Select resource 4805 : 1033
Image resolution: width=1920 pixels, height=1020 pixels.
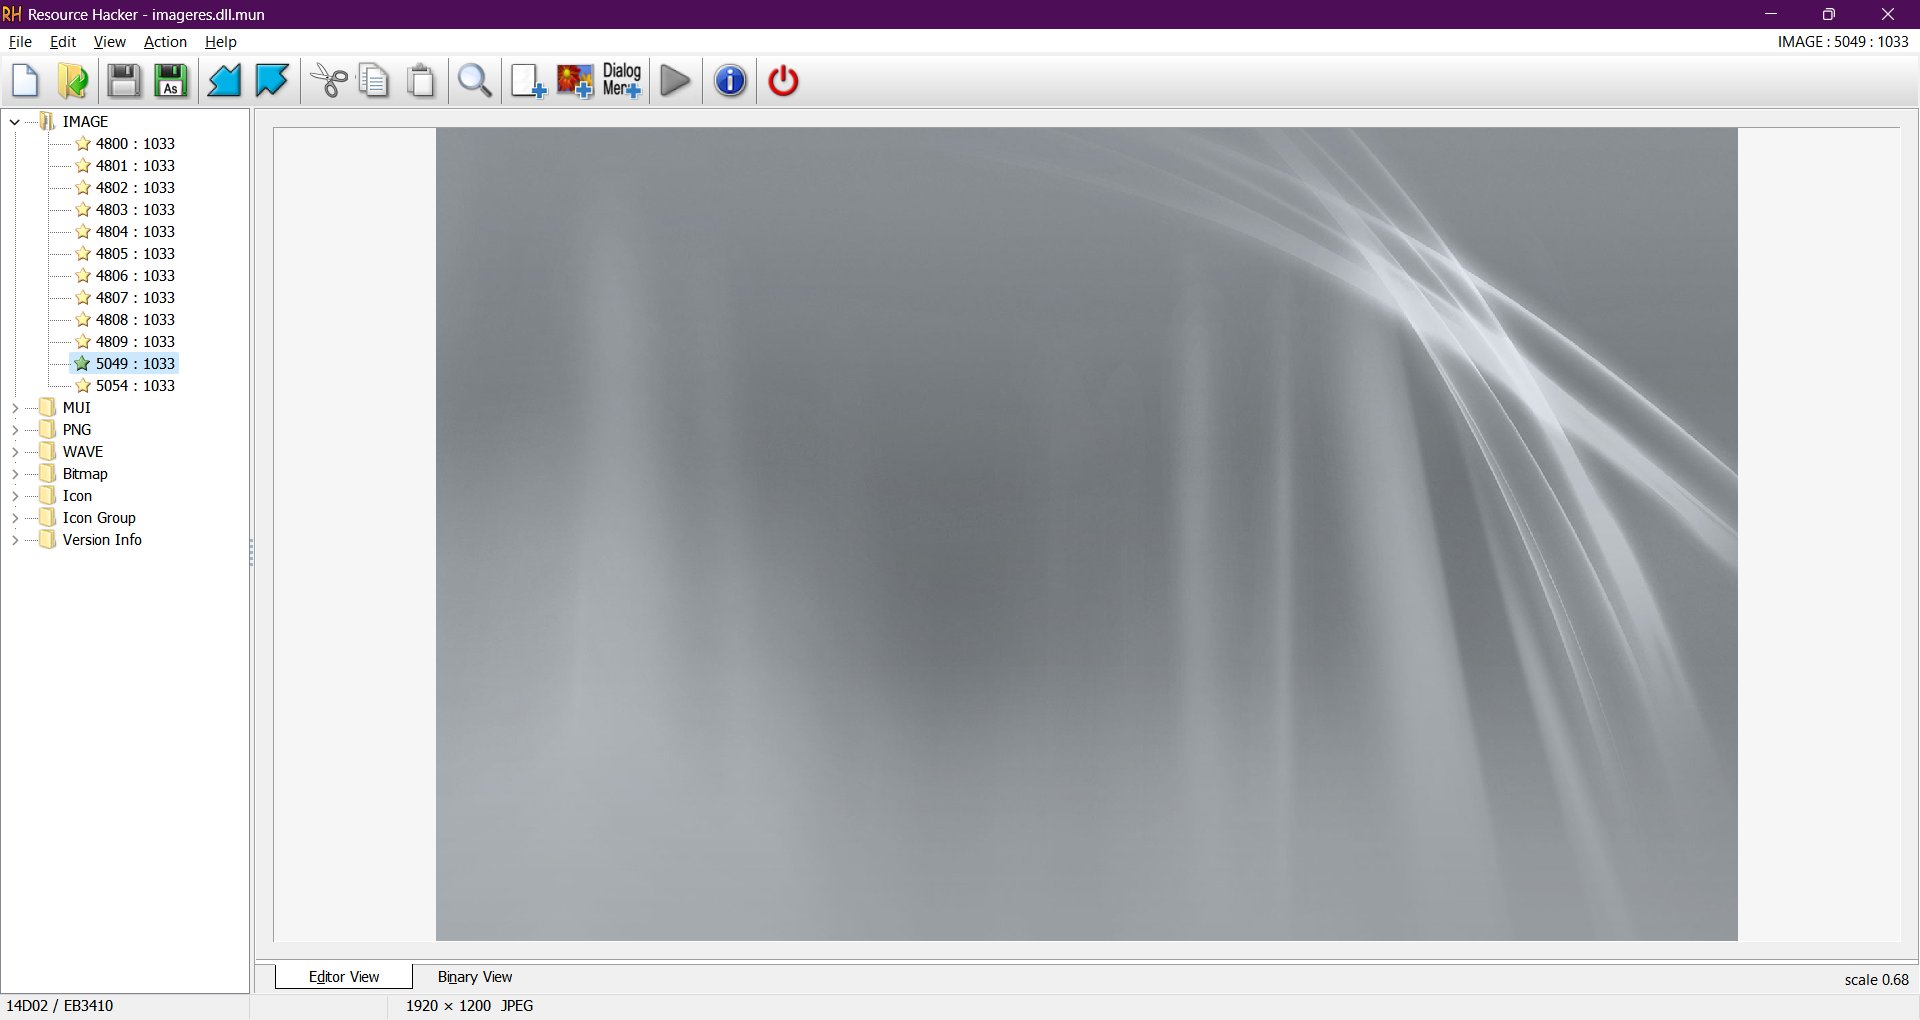pyautogui.click(x=135, y=254)
